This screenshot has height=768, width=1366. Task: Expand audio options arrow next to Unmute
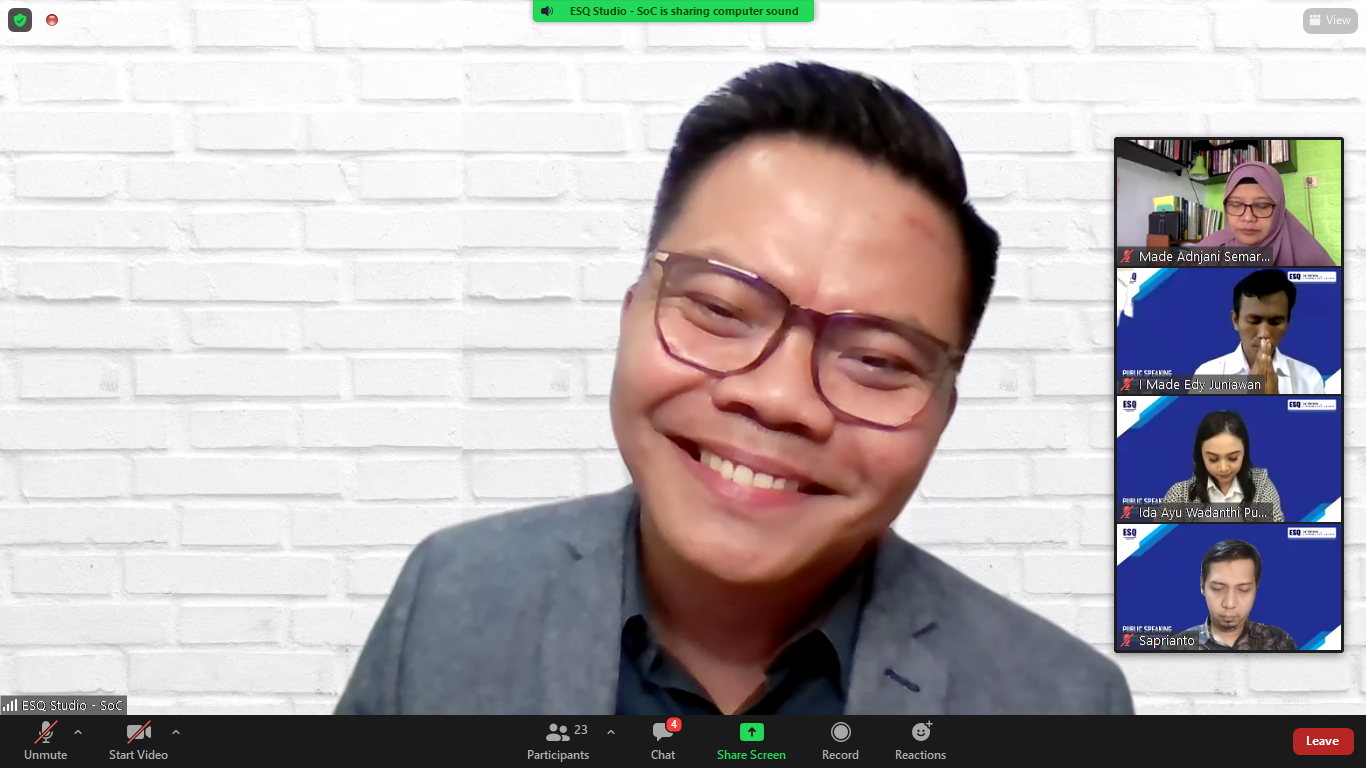pyautogui.click(x=78, y=732)
